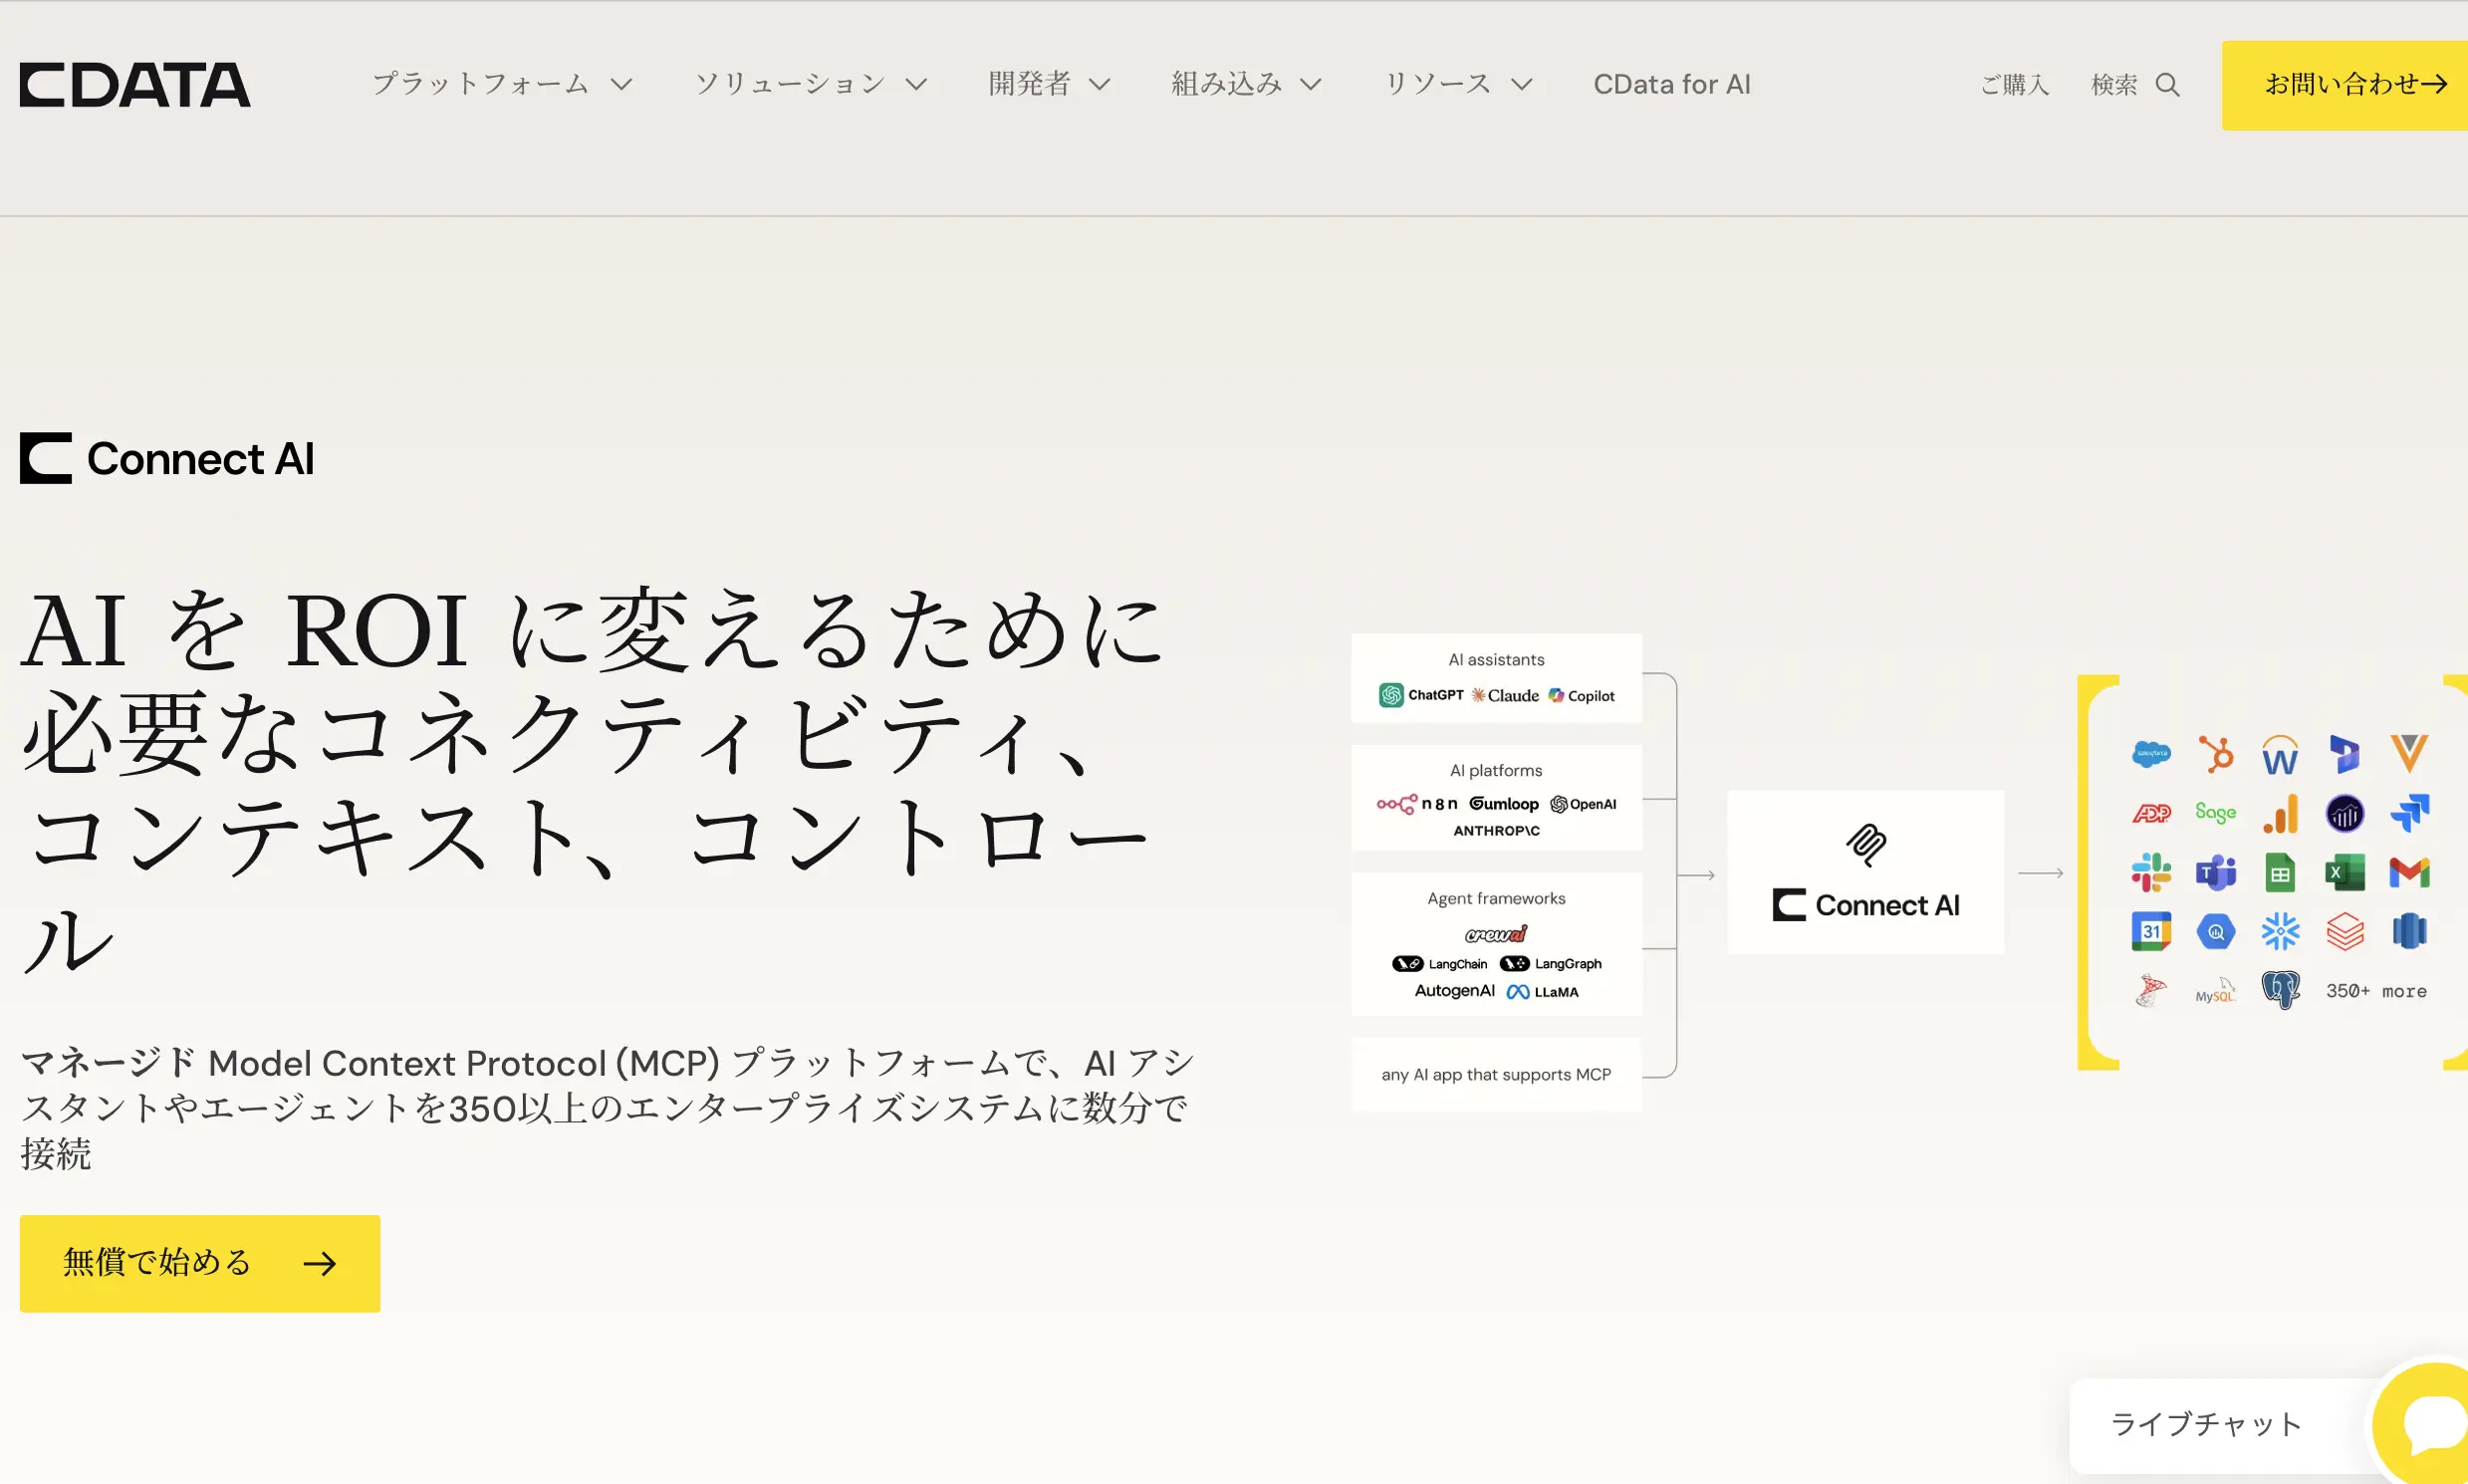
Task: Click the crewAI logo in Agent frameworks
Action: click(x=1496, y=934)
